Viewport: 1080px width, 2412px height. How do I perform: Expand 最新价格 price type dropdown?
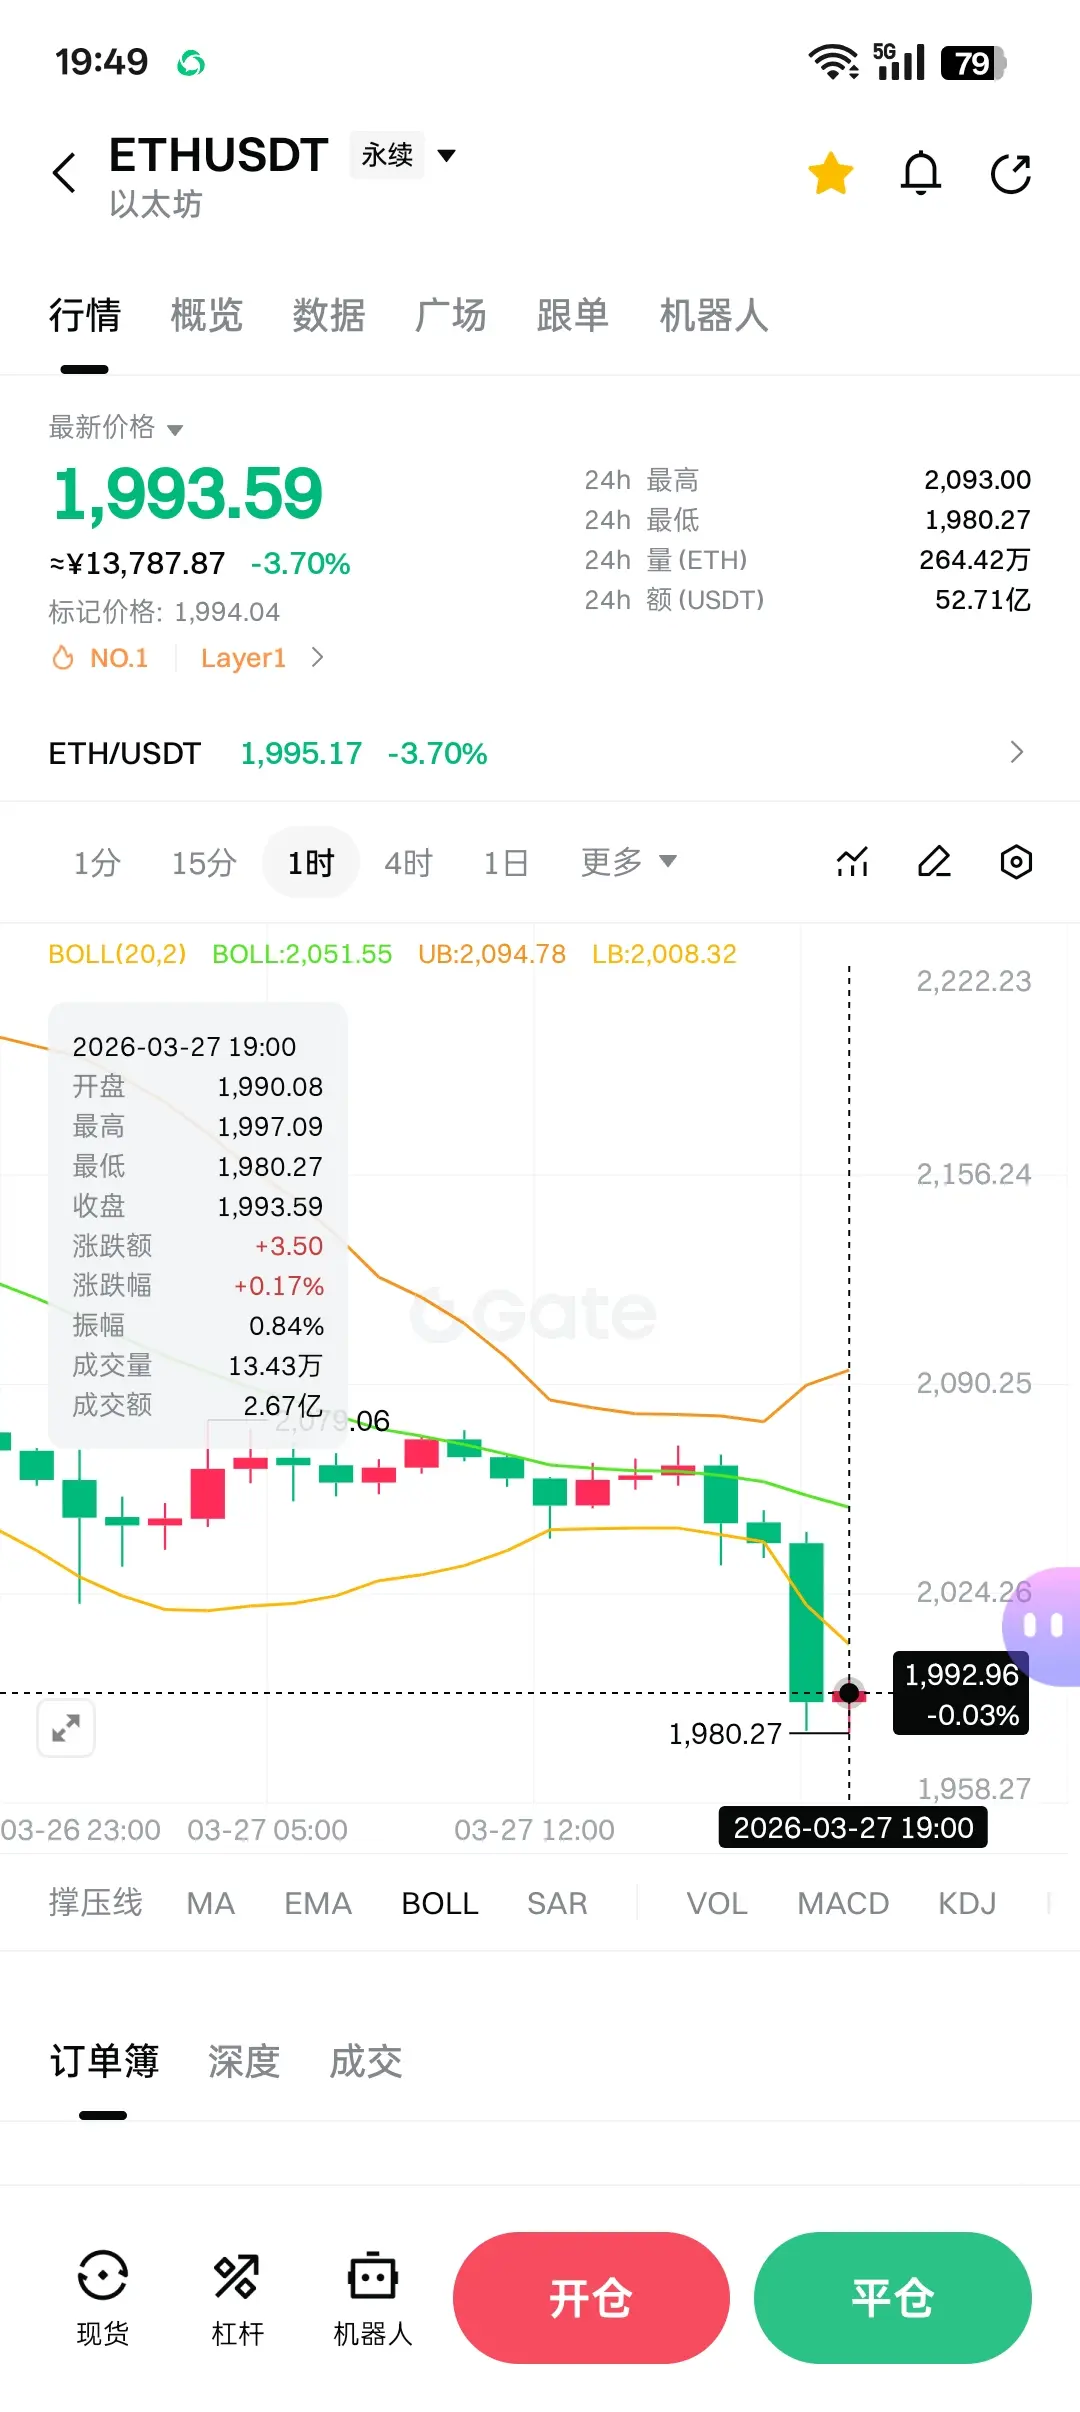click(x=116, y=427)
